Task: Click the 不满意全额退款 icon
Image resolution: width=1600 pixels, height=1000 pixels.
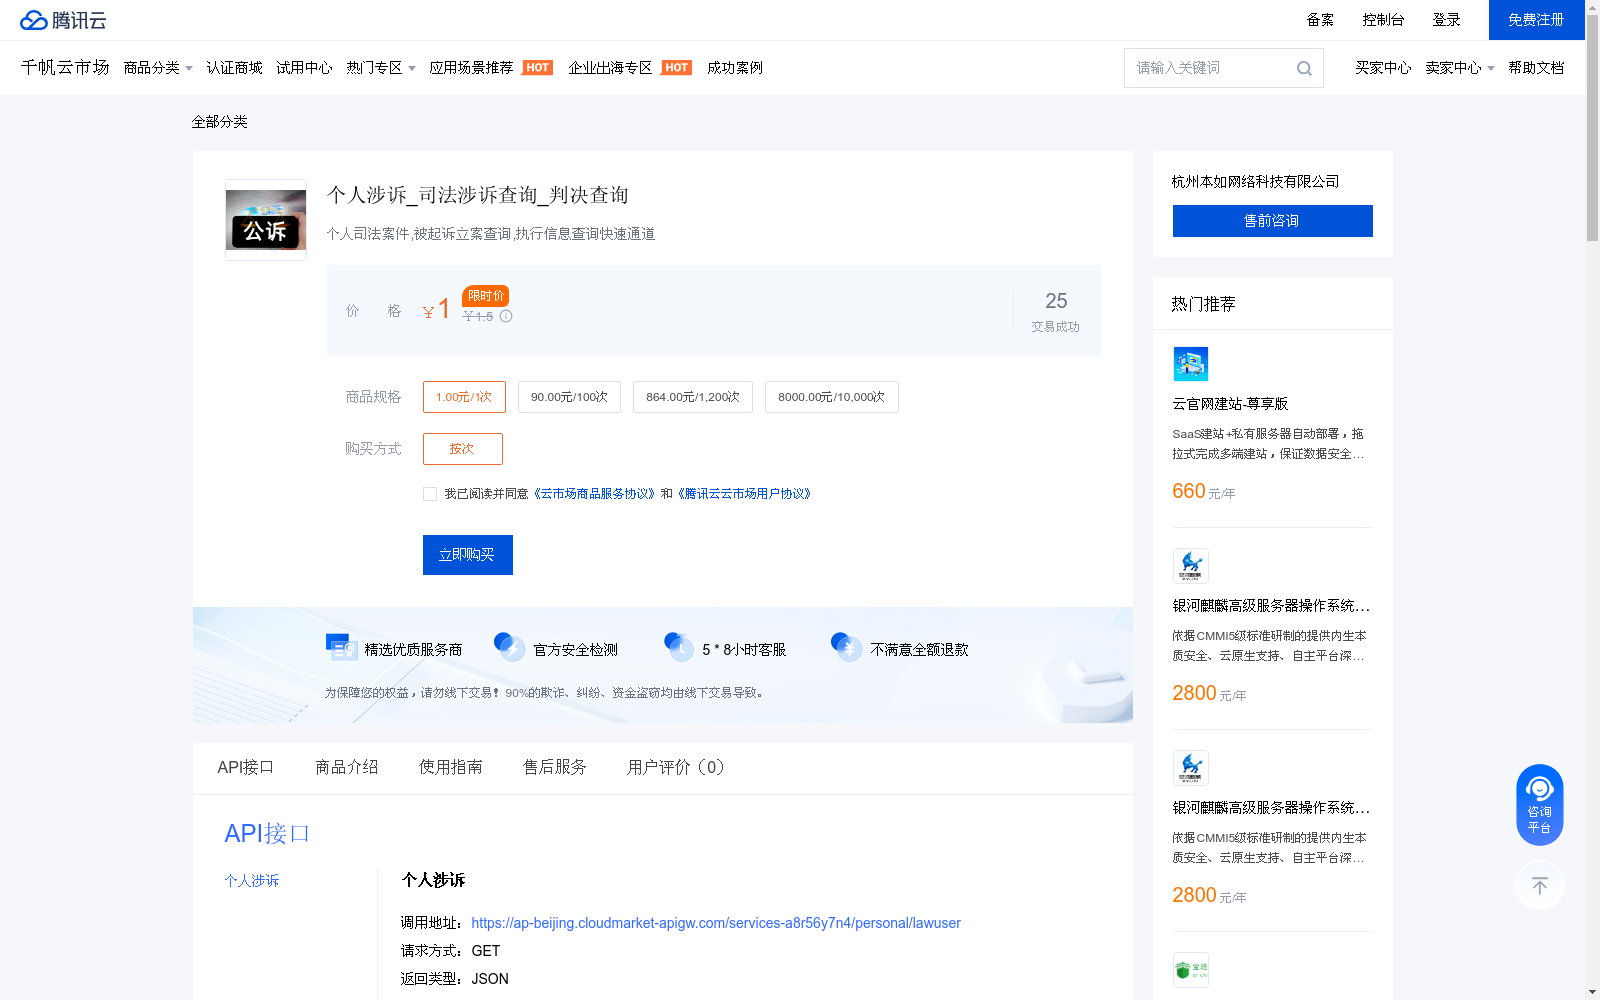Action: (x=846, y=647)
